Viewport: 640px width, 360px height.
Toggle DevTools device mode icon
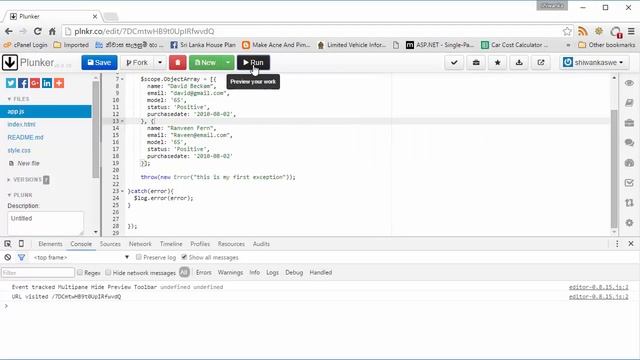tap(21, 244)
